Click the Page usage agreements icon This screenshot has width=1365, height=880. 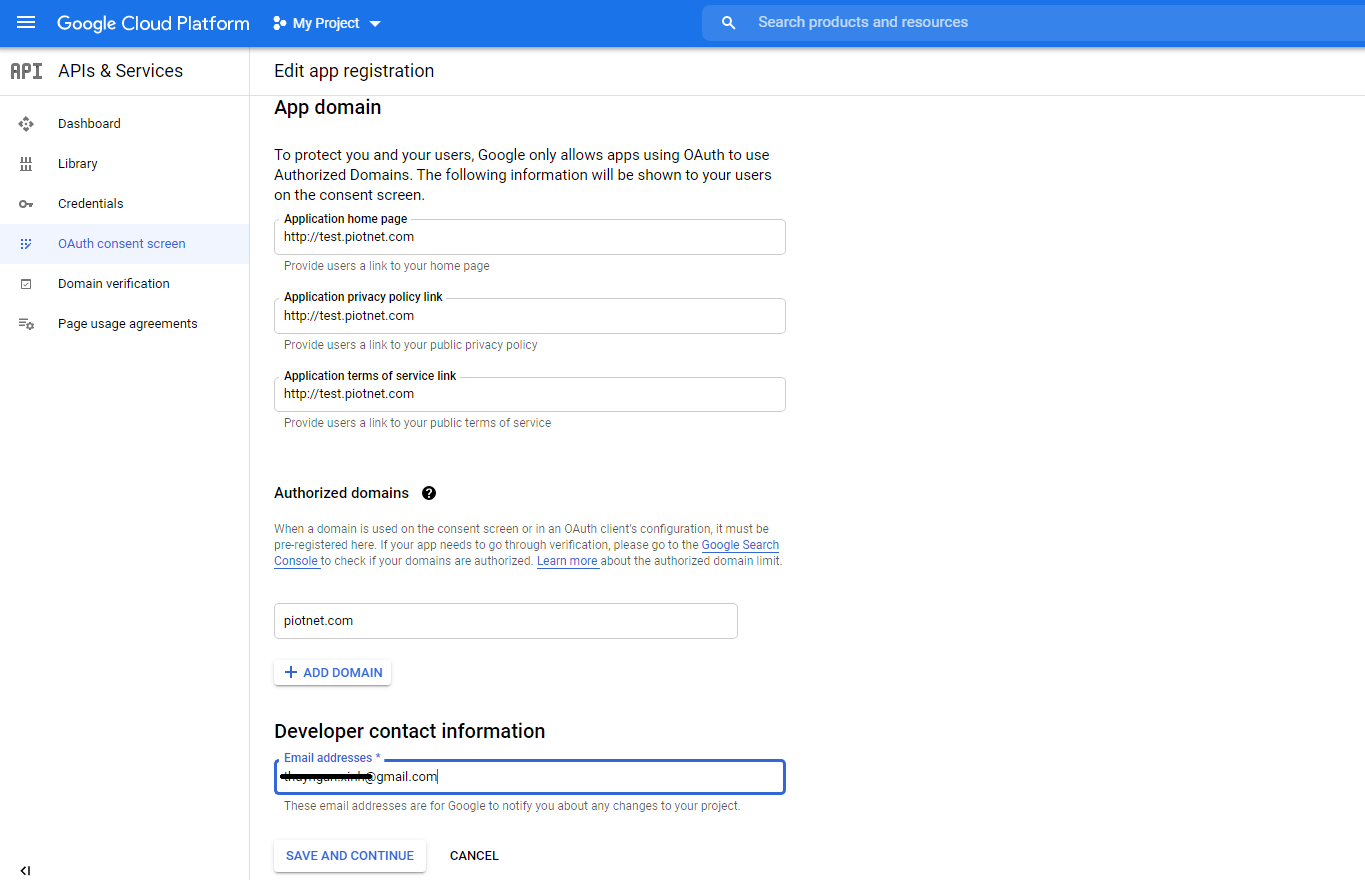click(25, 322)
